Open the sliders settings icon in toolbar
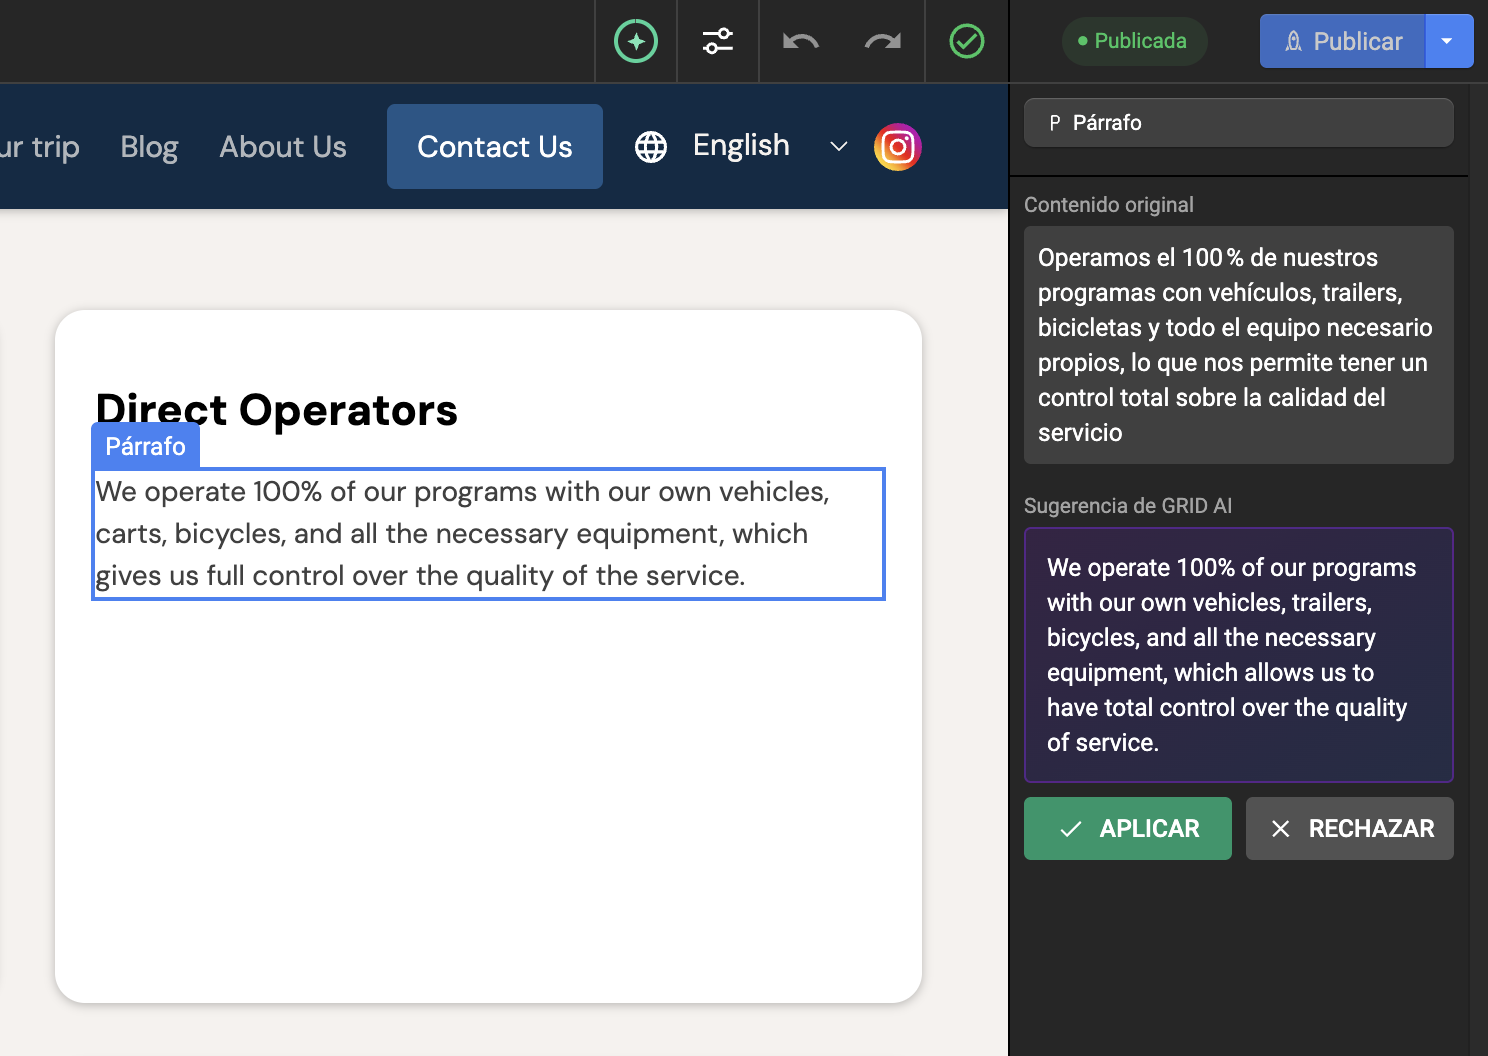This screenshot has height=1056, width=1488. coord(718,41)
